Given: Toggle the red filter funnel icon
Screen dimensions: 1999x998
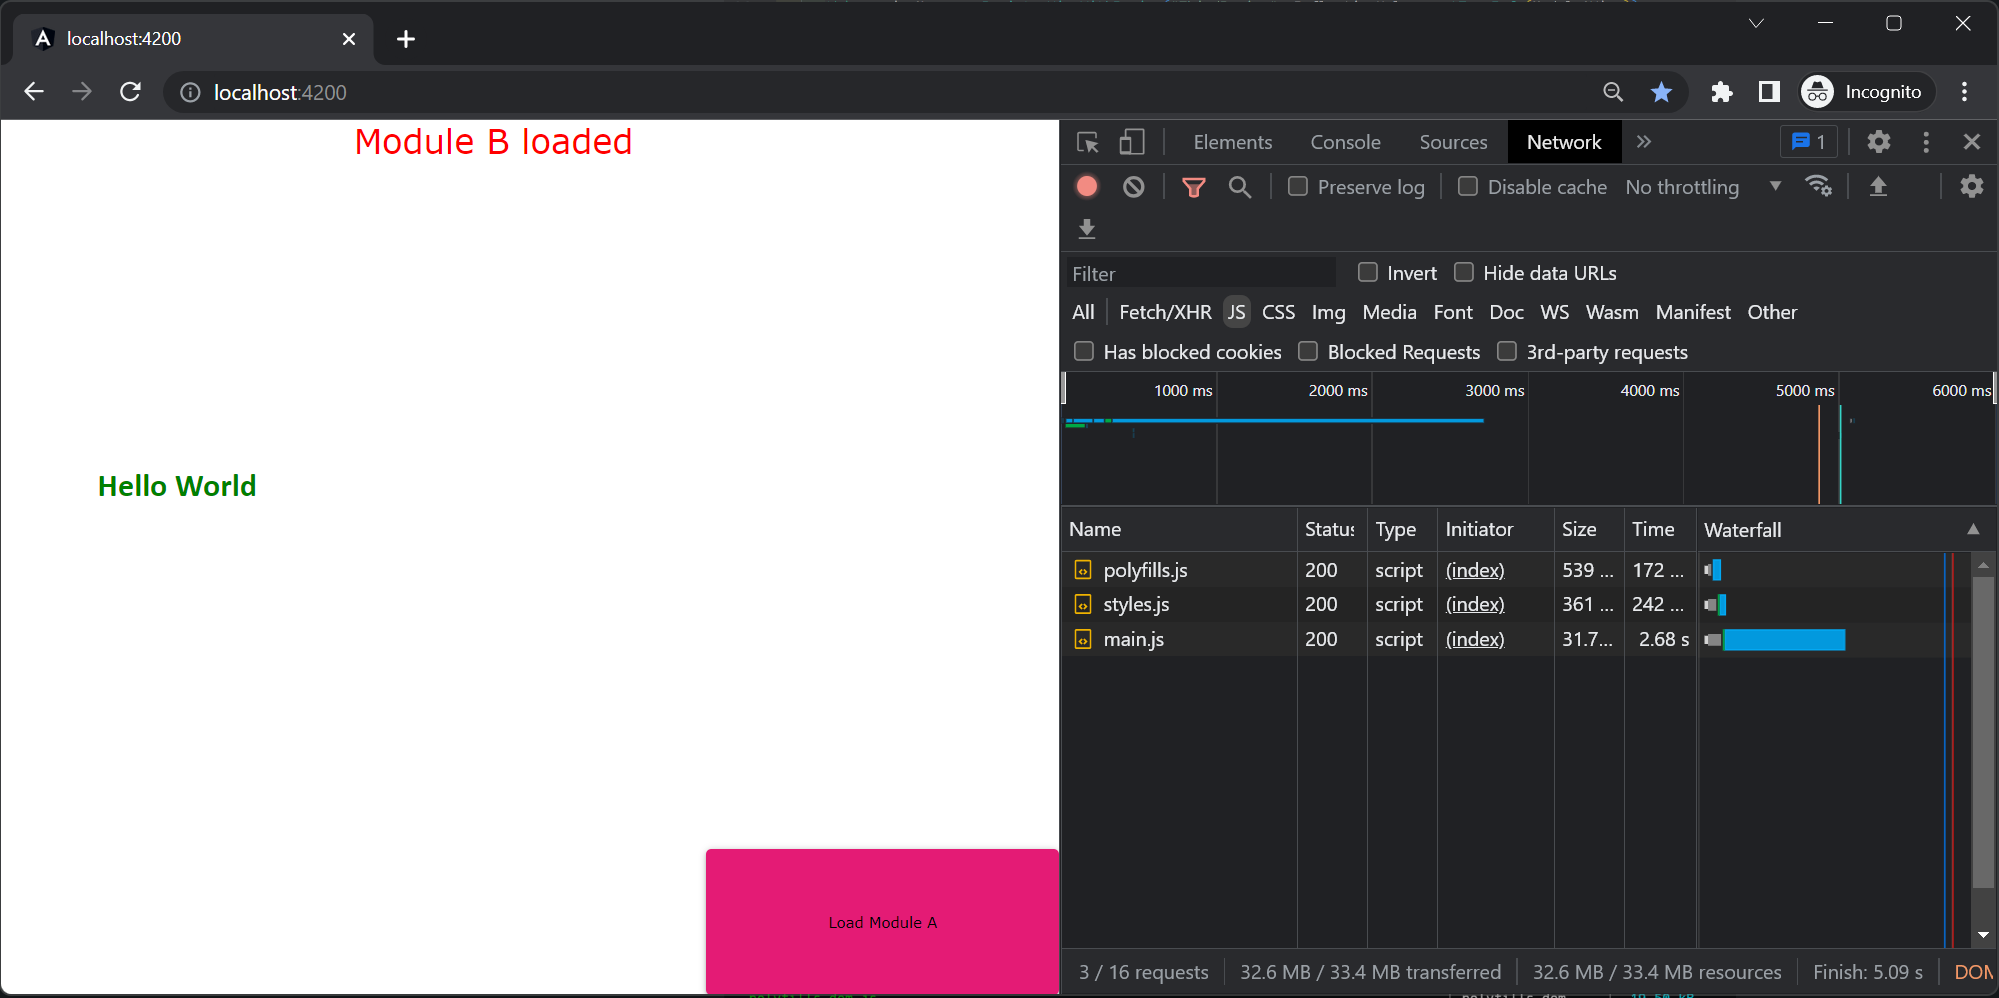Looking at the screenshot, I should click(1193, 187).
